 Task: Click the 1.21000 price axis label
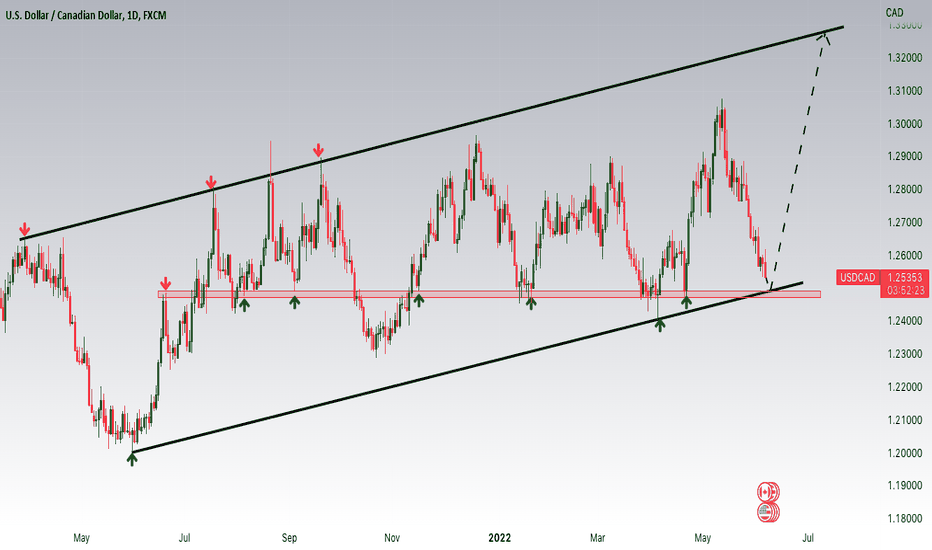tap(905, 420)
